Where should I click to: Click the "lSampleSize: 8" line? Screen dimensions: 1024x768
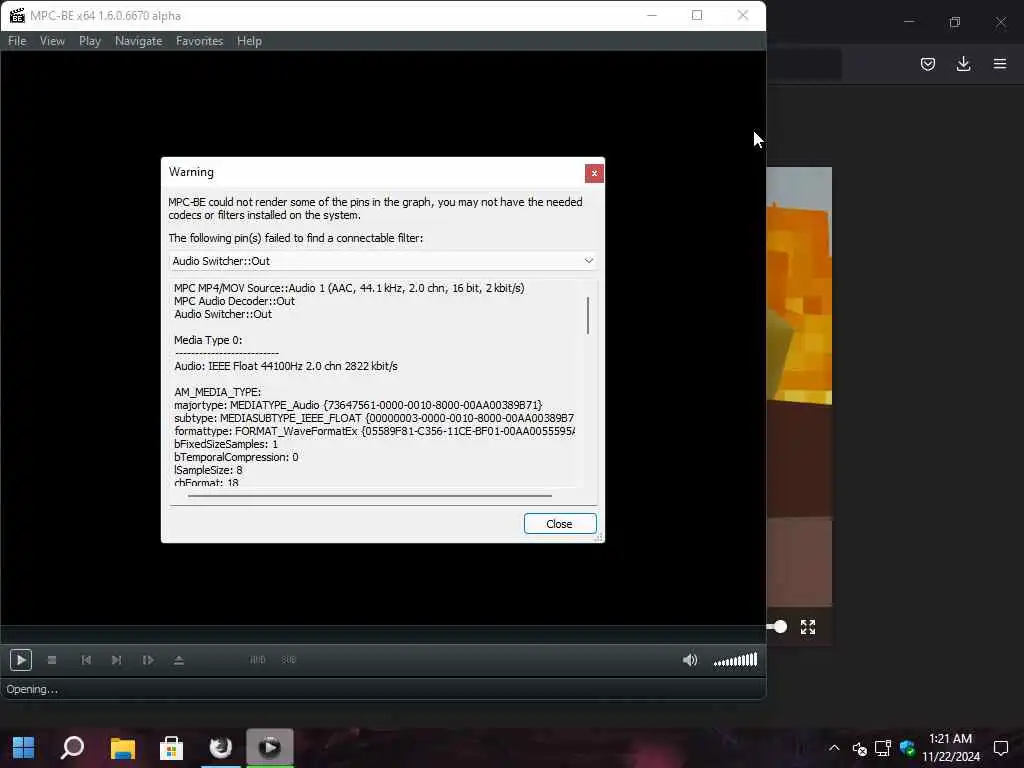[x=208, y=470]
